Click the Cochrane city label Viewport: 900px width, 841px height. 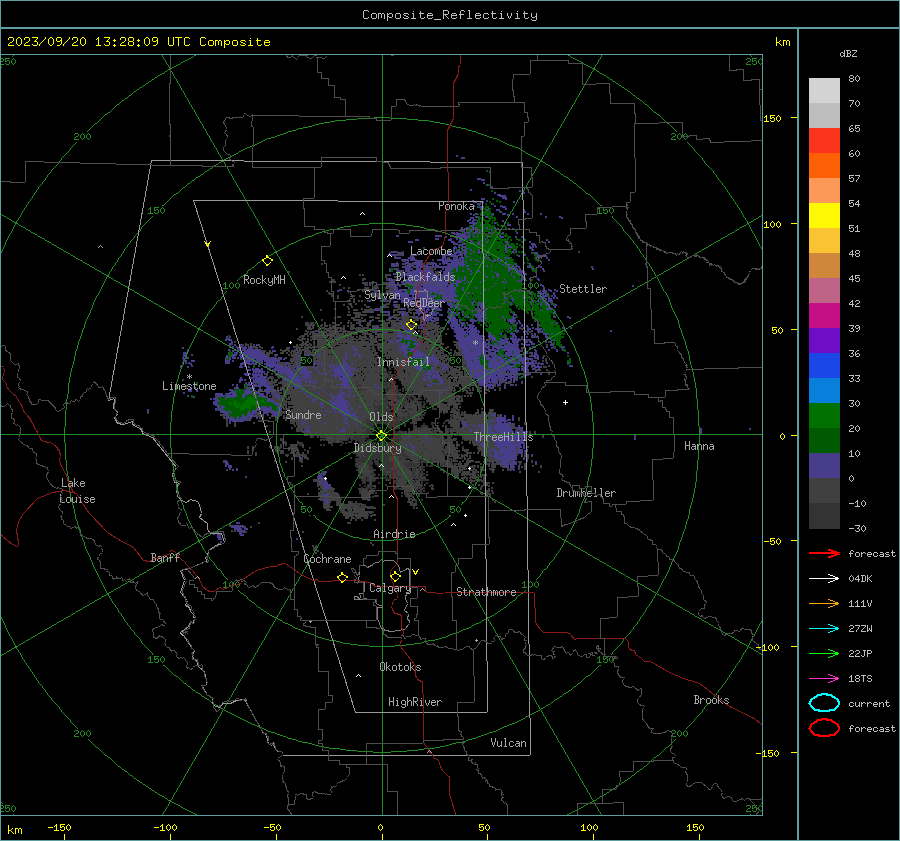pos(327,559)
